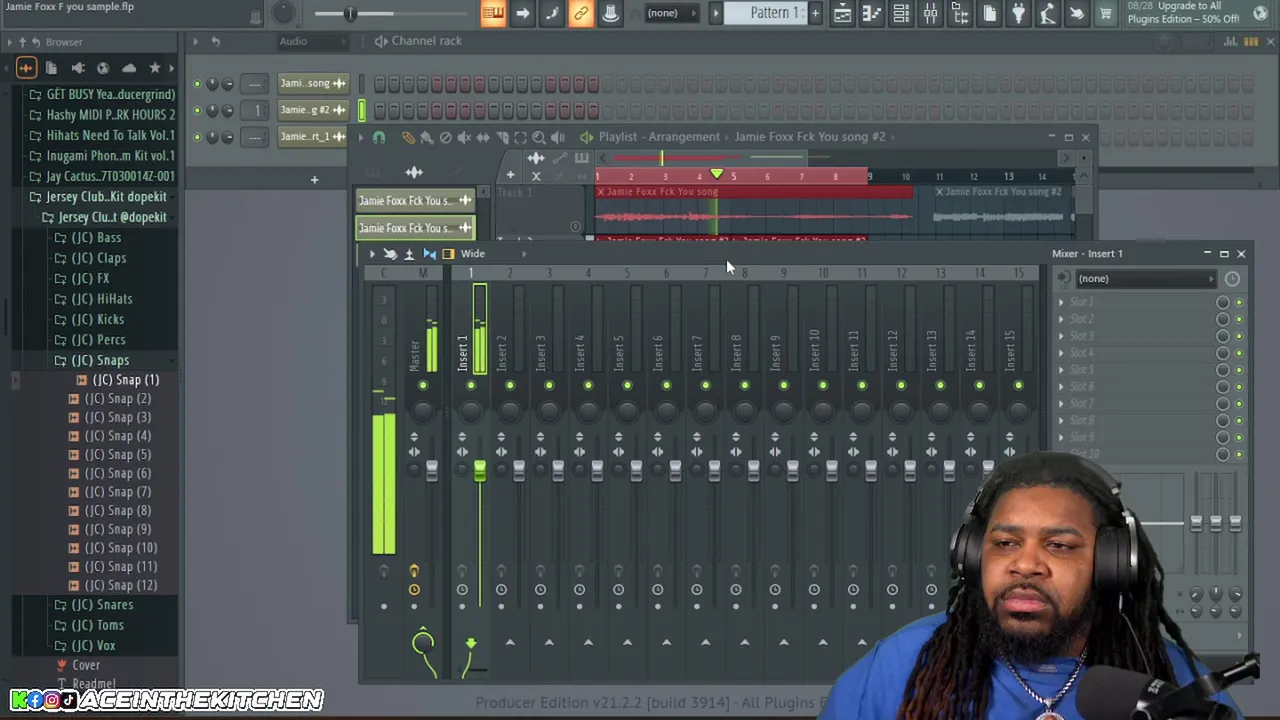Screen dimensions: 1280x720
Task: Click the mixer effects chain clock icon
Action: click(1232, 279)
